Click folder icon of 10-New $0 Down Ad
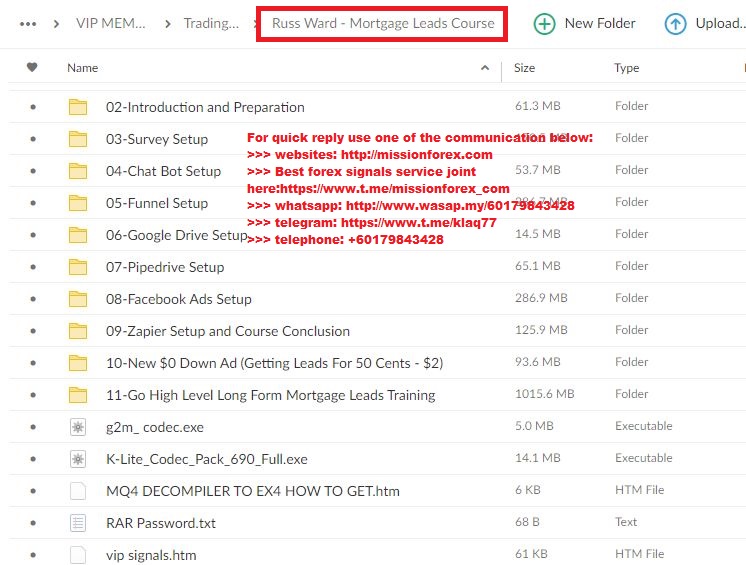The width and height of the screenshot is (746, 565). tap(78, 363)
